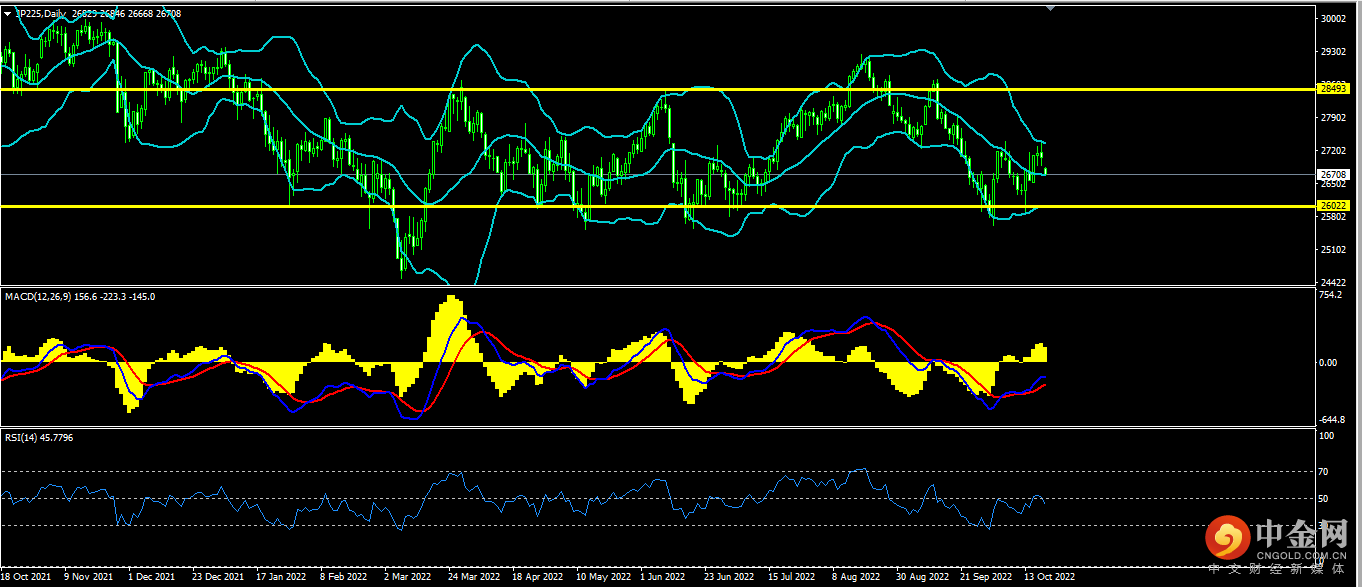Click the MACD(12,26,9) indicator label
The height and width of the screenshot is (587, 1362).
coord(37,296)
